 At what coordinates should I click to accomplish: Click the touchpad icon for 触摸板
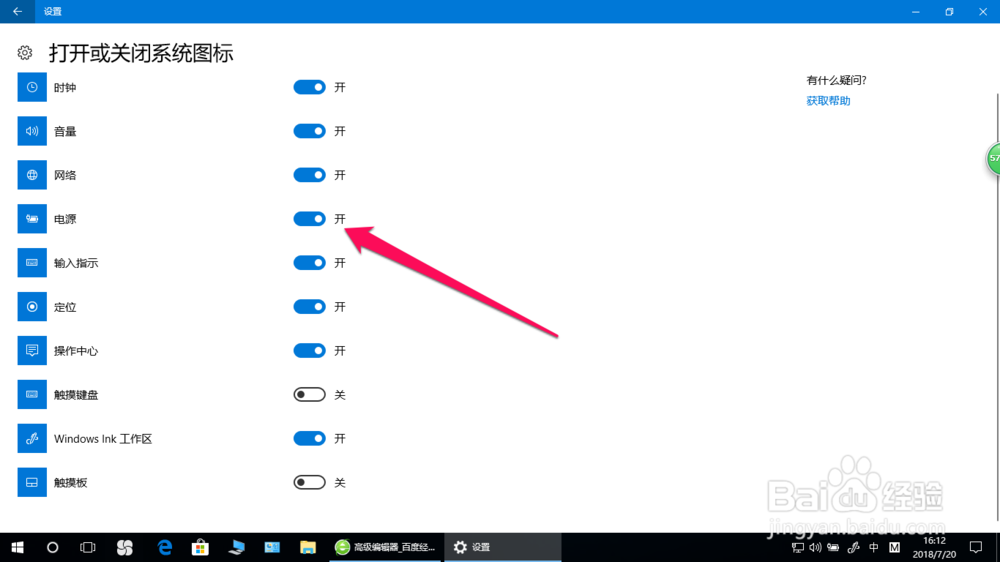[32, 482]
